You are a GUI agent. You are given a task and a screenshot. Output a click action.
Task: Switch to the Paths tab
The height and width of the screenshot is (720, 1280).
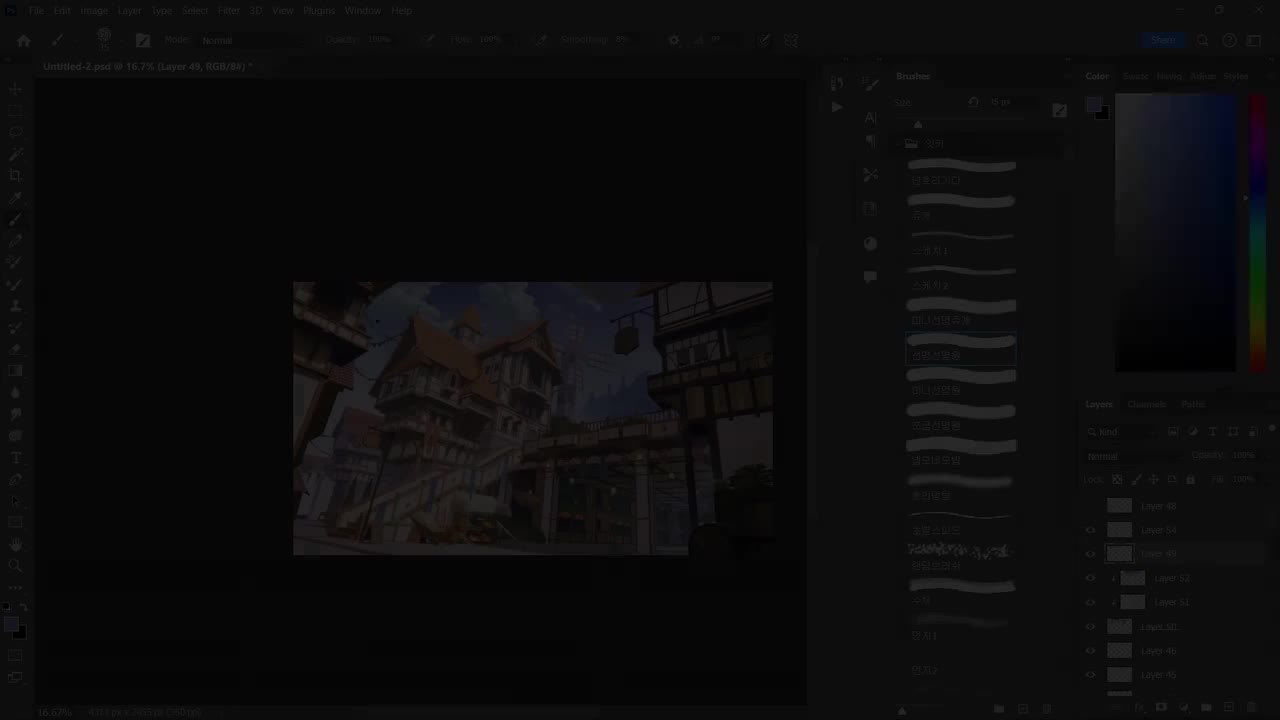point(1193,404)
